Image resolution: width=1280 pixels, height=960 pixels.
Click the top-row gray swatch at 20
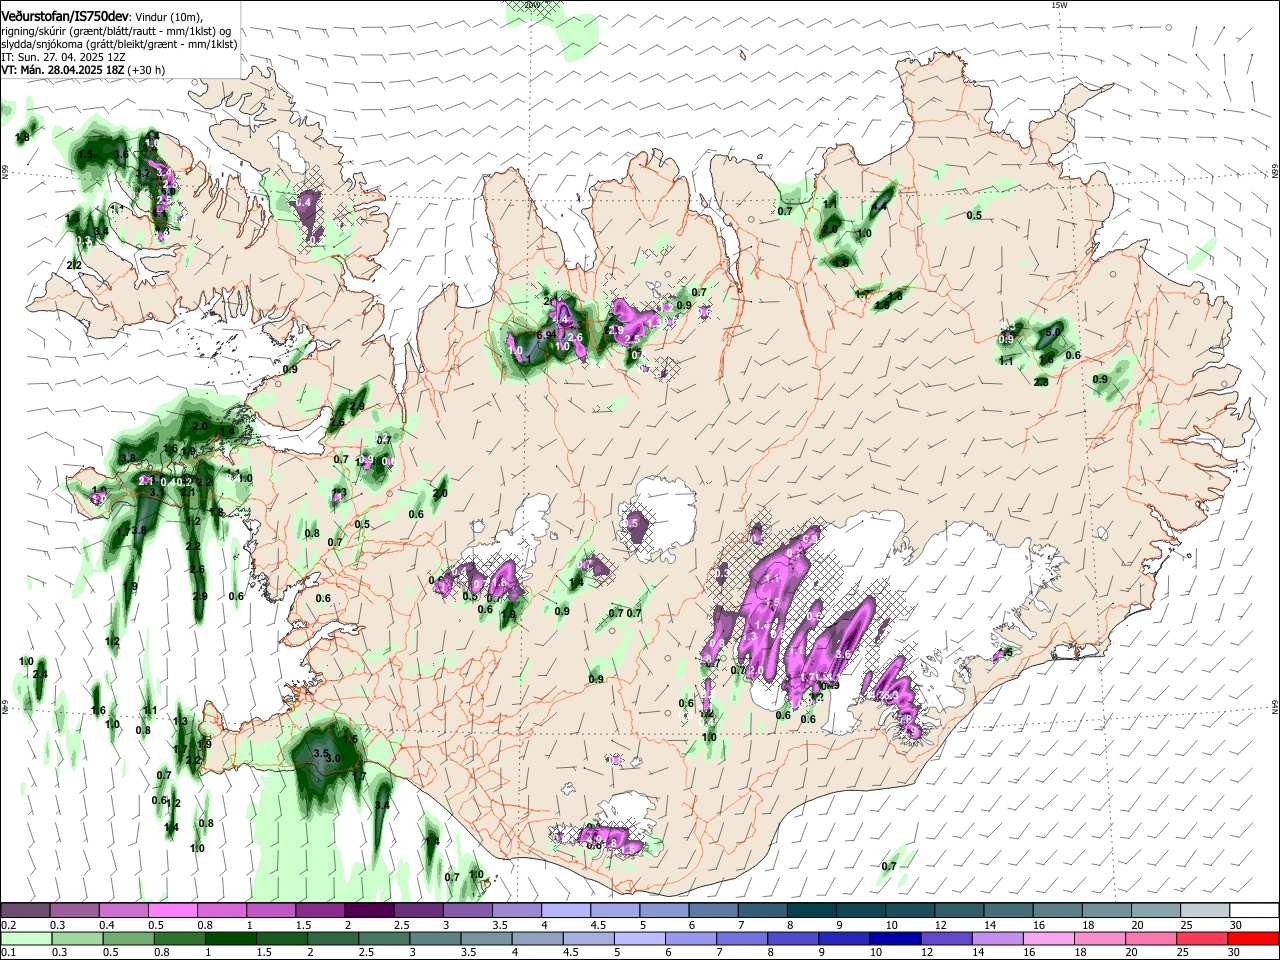(x=1154, y=910)
